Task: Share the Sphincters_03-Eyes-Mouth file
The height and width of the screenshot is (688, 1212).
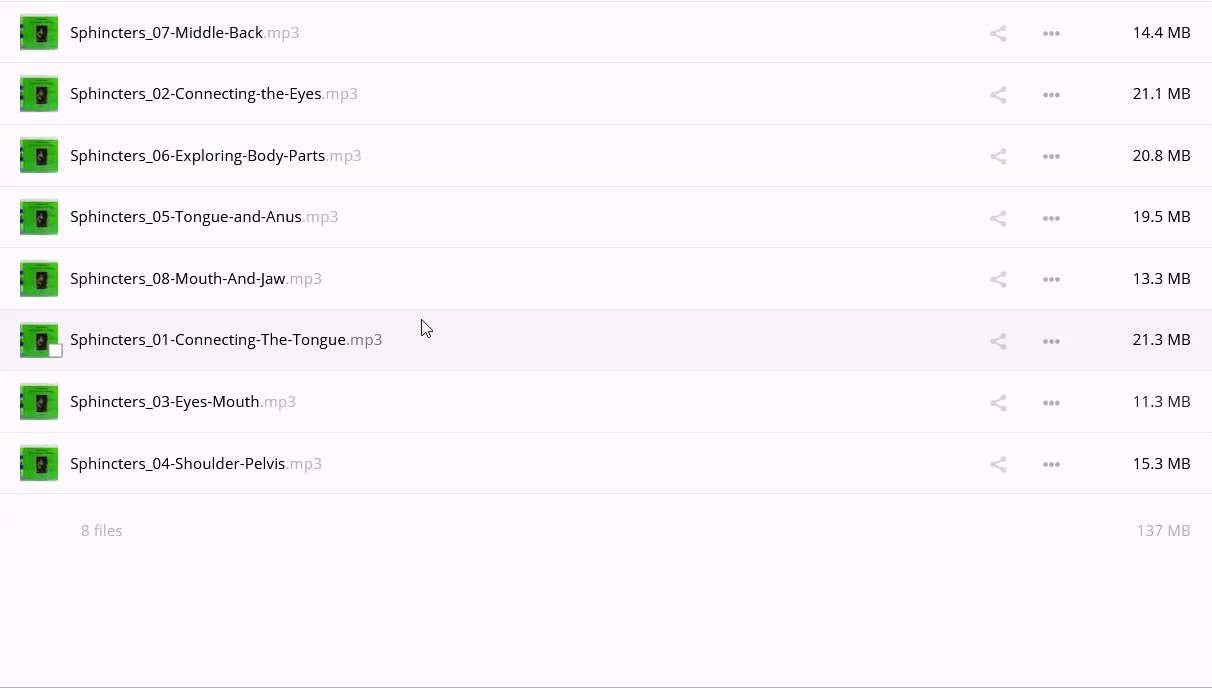Action: (x=998, y=403)
